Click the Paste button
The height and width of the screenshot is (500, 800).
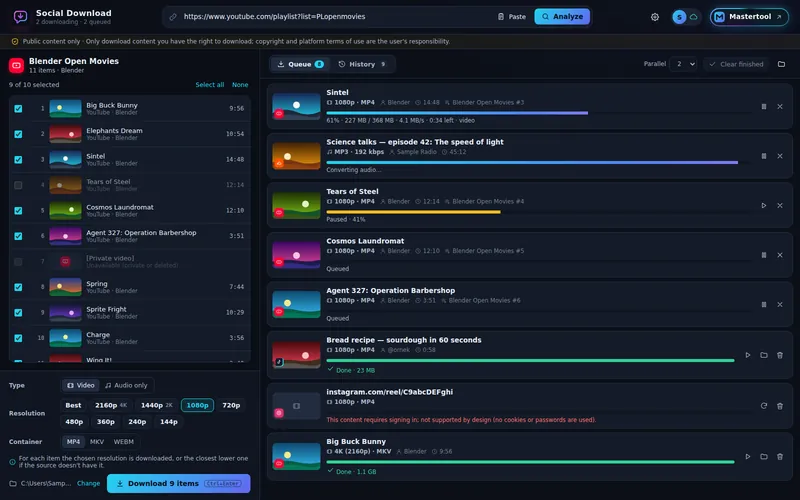[x=512, y=17]
